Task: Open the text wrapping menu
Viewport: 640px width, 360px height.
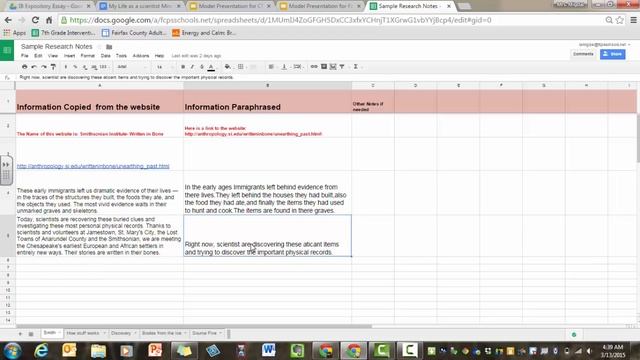Action: click(298, 67)
